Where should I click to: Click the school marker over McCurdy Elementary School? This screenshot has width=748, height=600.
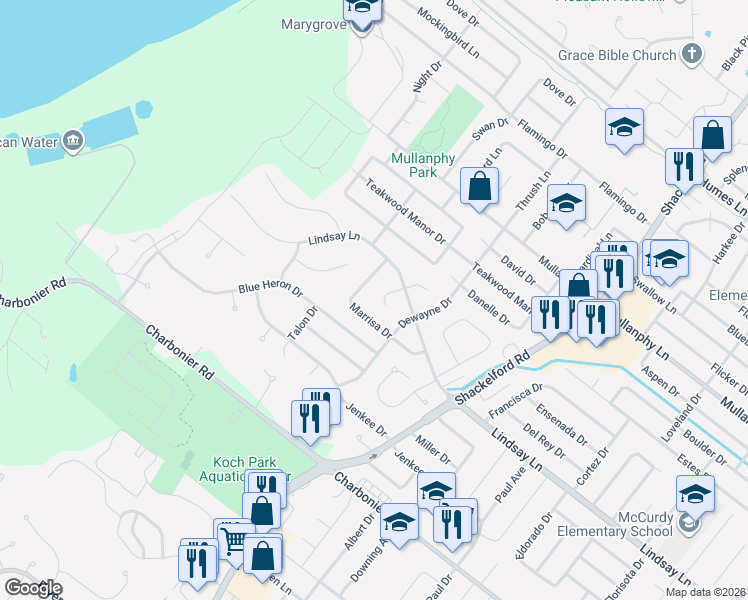point(695,495)
